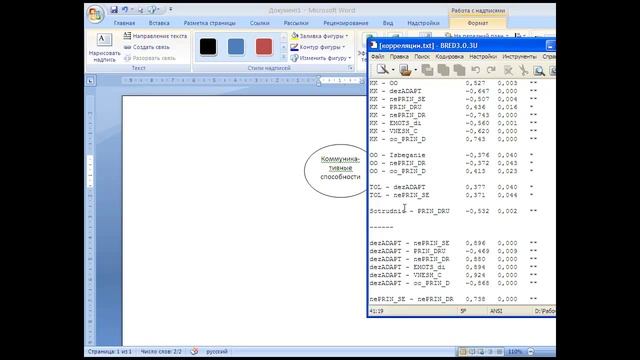The image size is (640, 360).
Task: Open Настройки menu in BRED3
Action: click(483, 56)
